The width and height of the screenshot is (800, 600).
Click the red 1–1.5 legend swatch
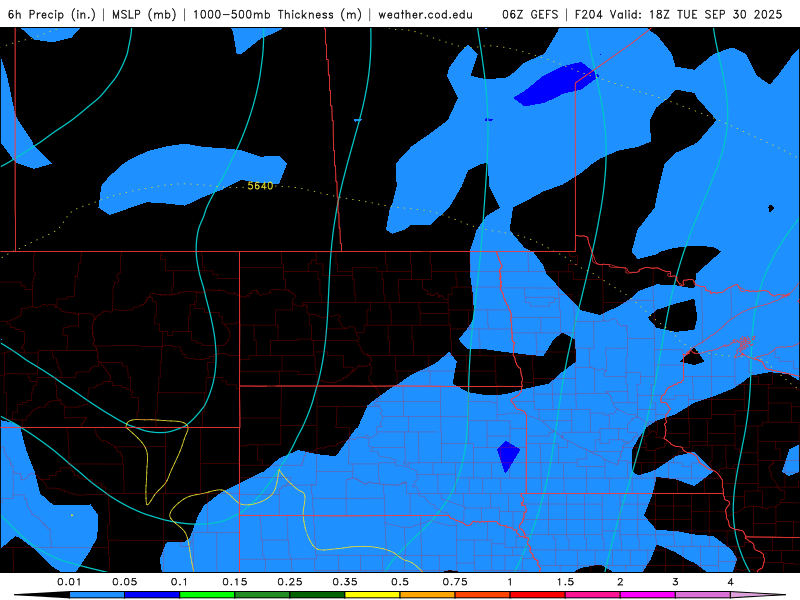538,595
